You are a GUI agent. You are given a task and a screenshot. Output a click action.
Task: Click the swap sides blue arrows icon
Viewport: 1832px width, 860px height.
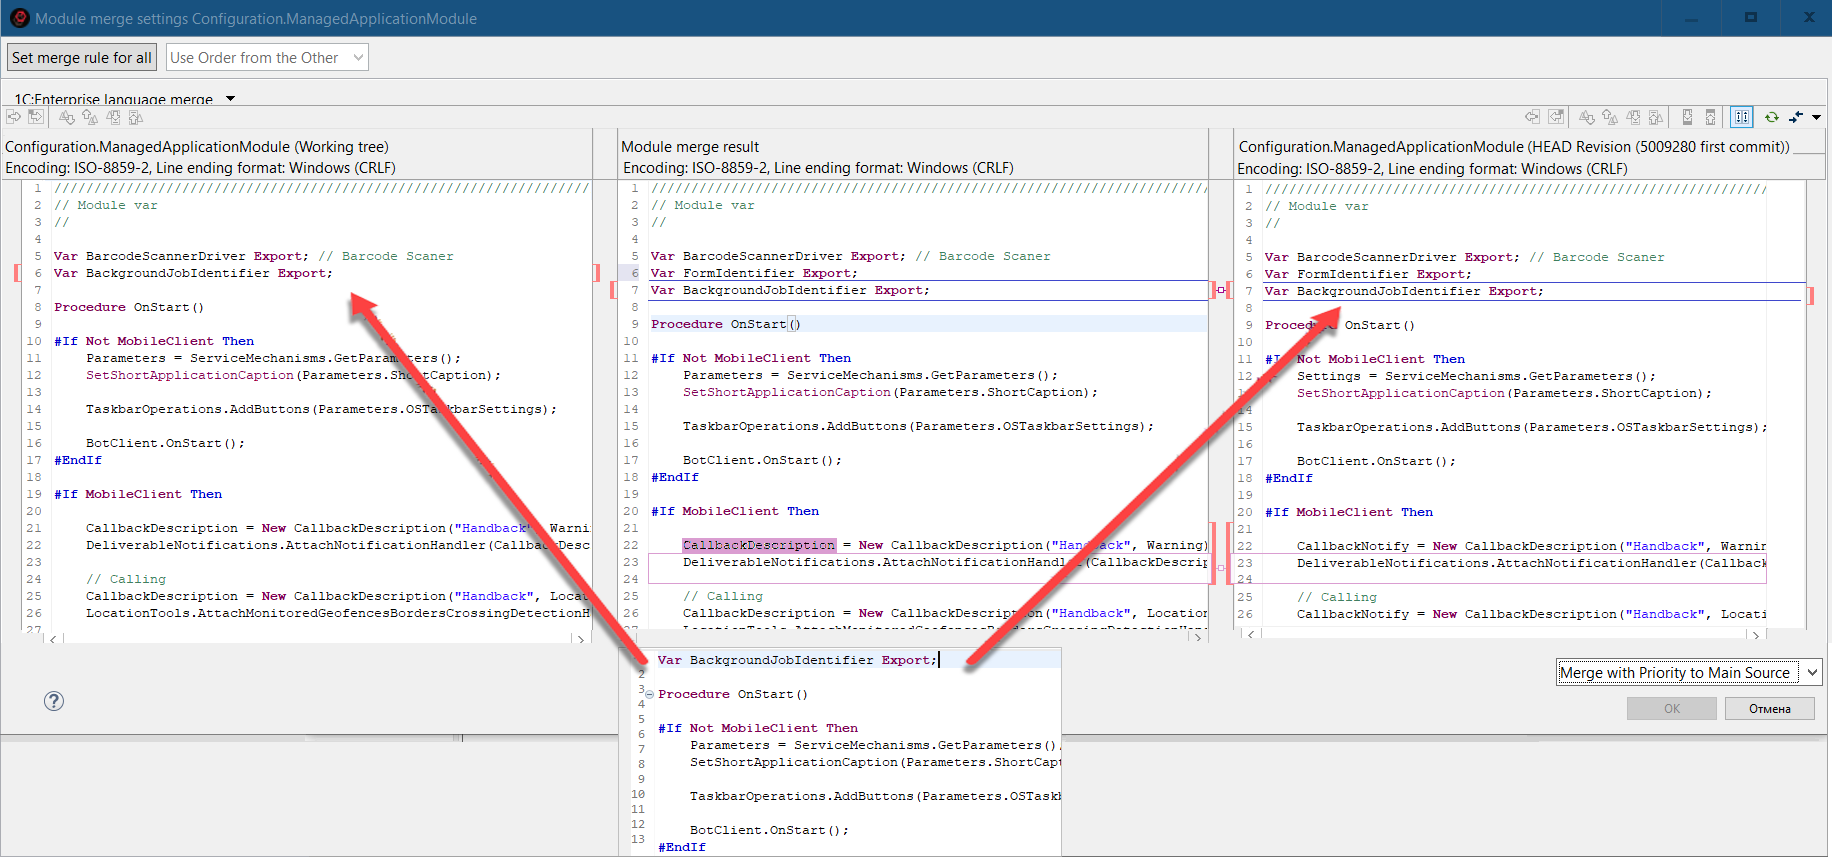(x=1796, y=118)
